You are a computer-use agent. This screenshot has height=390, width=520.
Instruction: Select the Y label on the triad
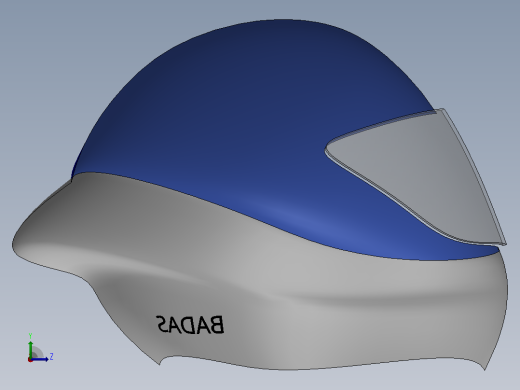30,336
